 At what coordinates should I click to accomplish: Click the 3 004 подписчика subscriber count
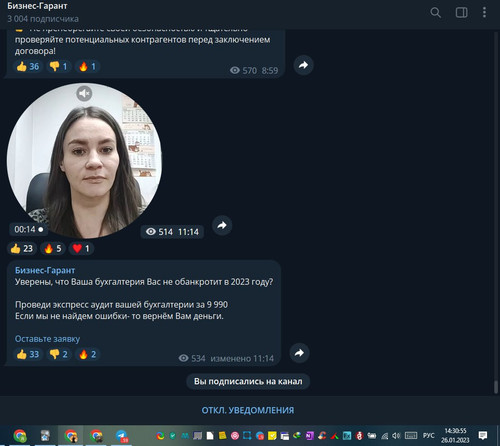tap(43, 19)
